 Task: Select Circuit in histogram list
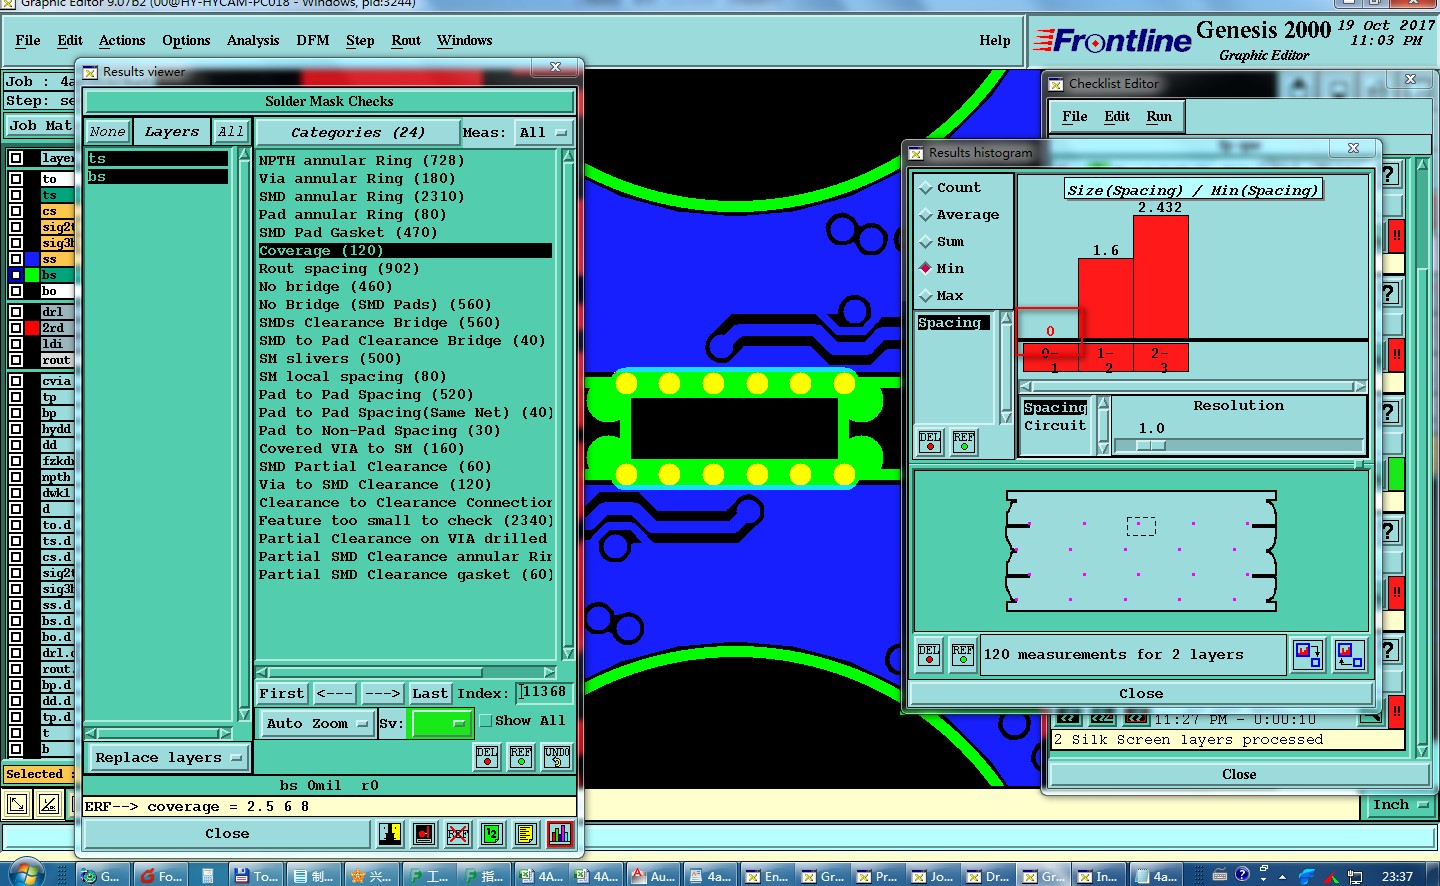click(1054, 425)
